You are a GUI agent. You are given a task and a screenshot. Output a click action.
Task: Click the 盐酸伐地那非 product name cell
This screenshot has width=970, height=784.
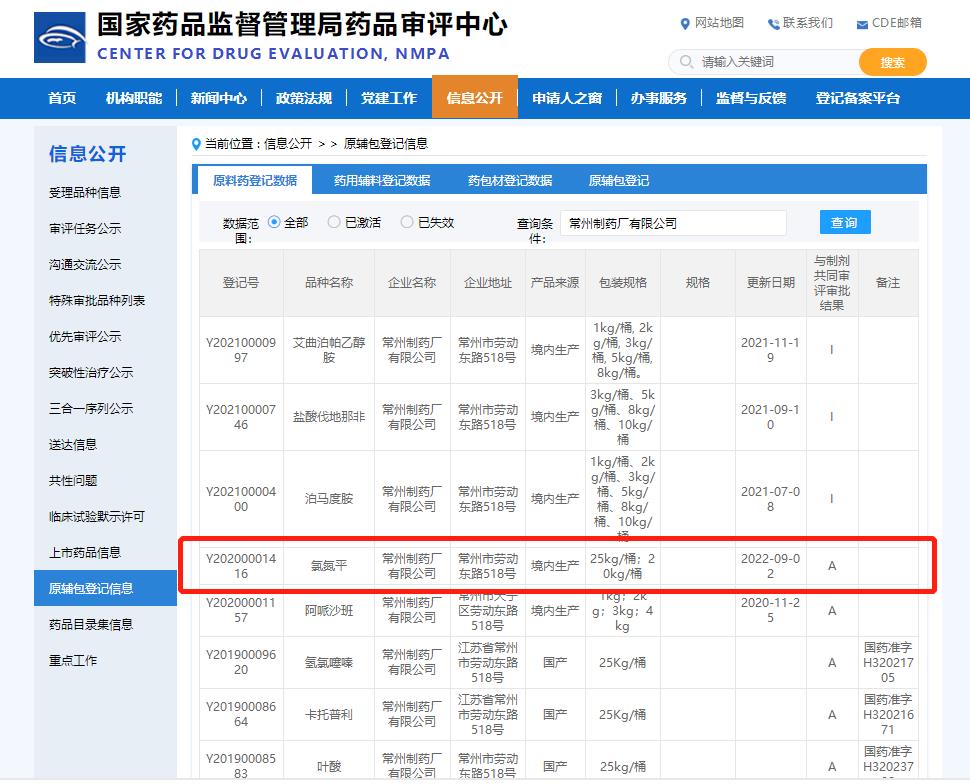click(329, 417)
